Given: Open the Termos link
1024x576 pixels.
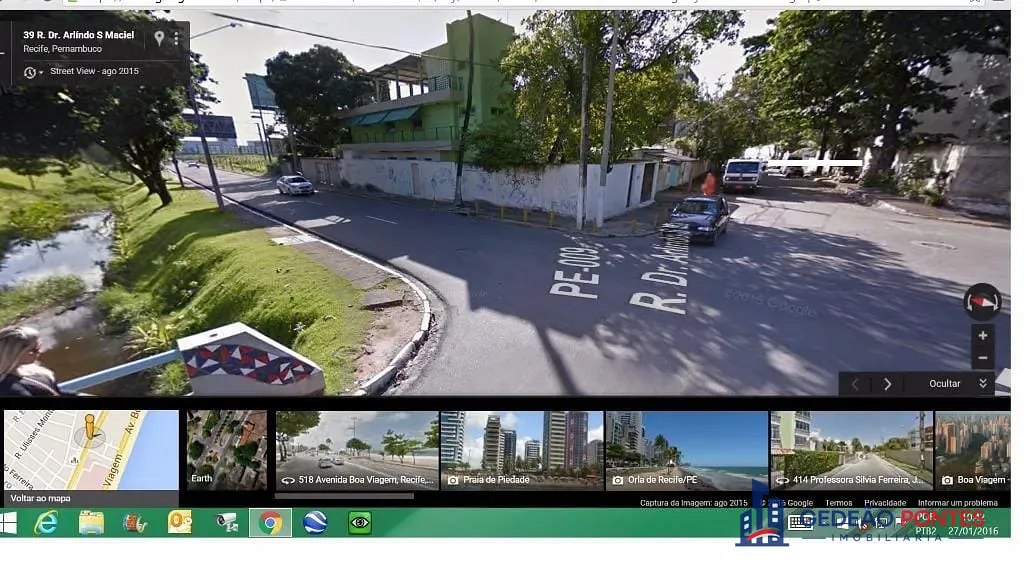Looking at the screenshot, I should (839, 503).
